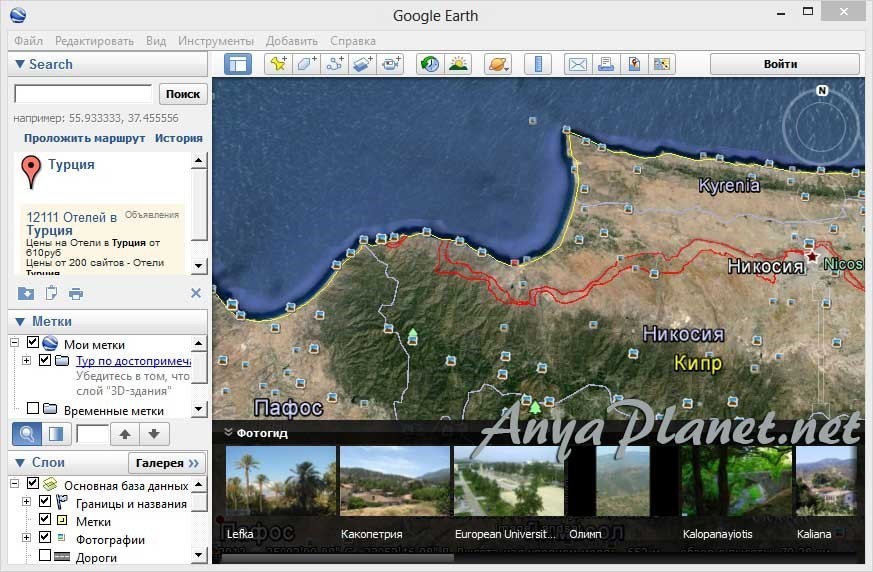Click the north N on the compass
Image resolution: width=873 pixels, height=572 pixels.
822,90
